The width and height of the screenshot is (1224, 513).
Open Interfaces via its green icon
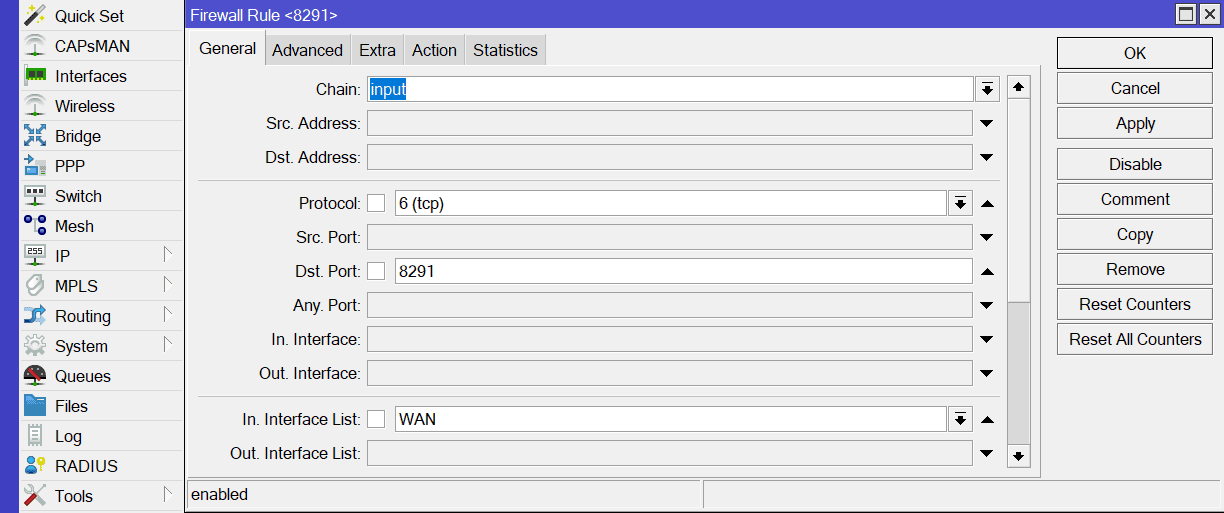[35, 76]
